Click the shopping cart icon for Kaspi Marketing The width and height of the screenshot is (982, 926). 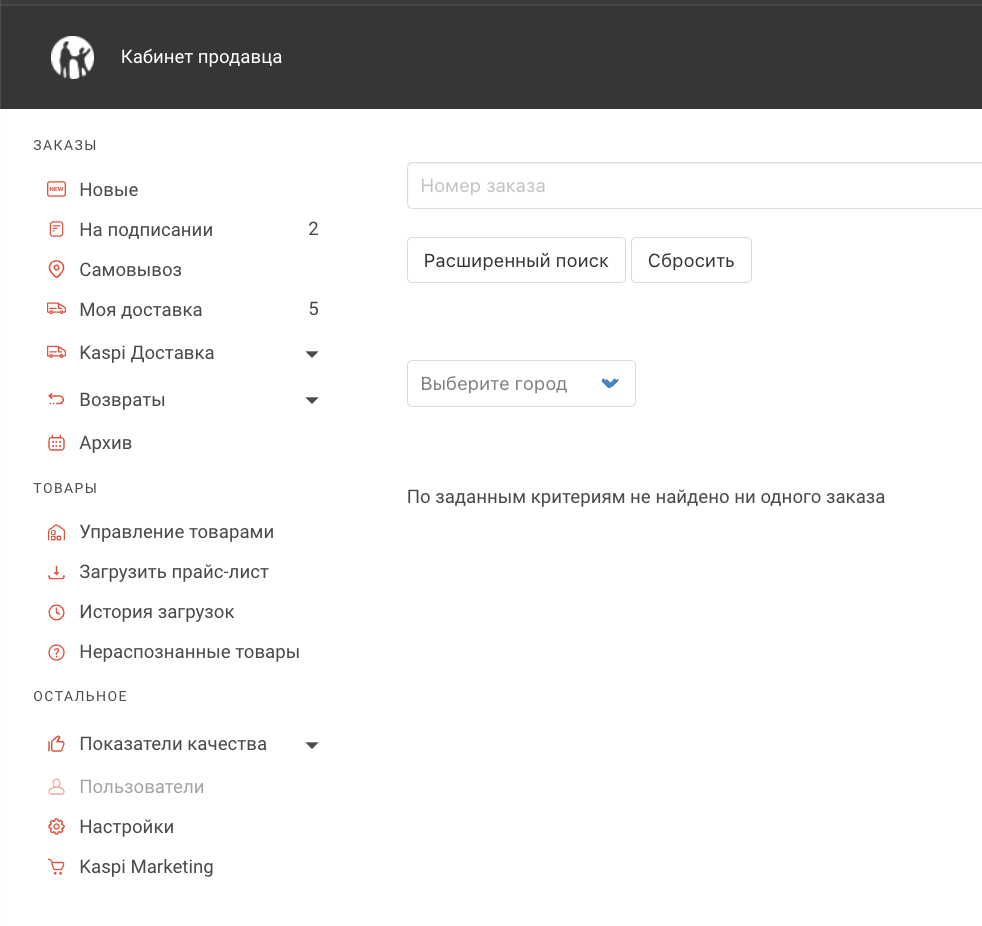click(56, 867)
